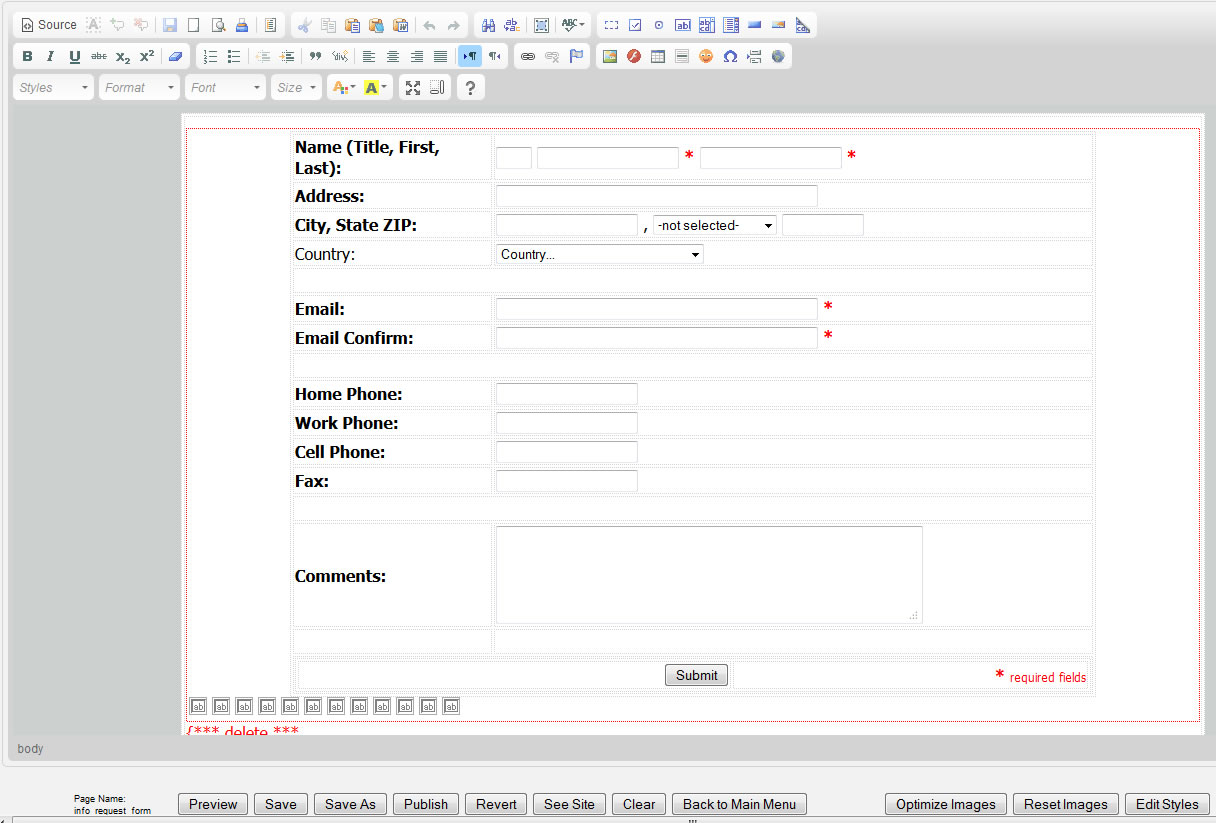
Task: Click the Publish button
Action: click(x=426, y=804)
